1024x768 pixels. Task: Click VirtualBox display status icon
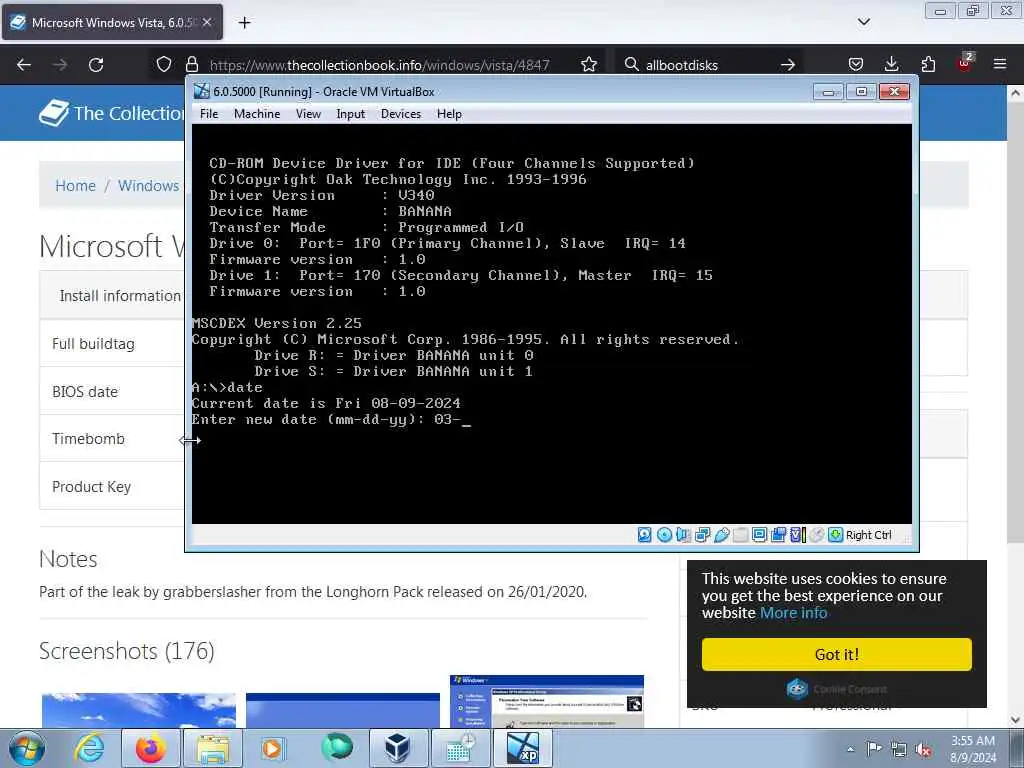coord(760,535)
